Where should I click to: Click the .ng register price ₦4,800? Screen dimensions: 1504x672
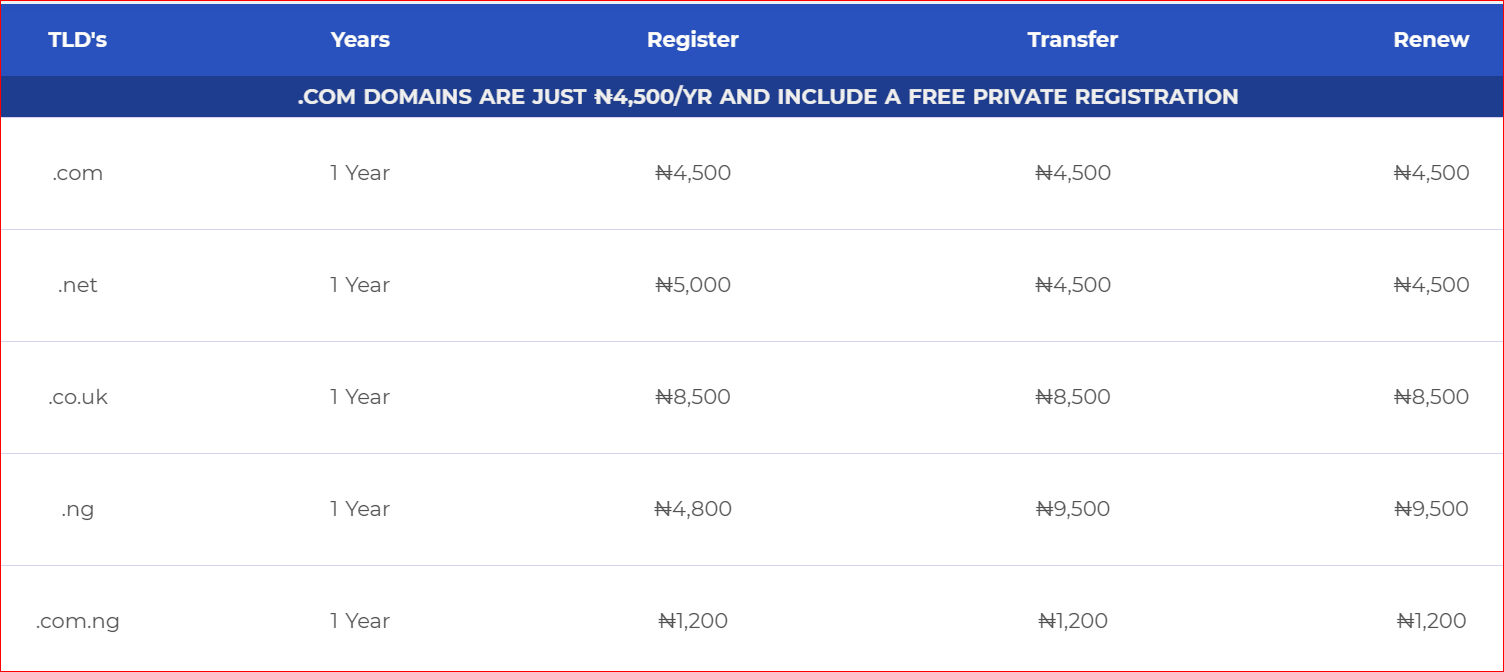(x=692, y=509)
